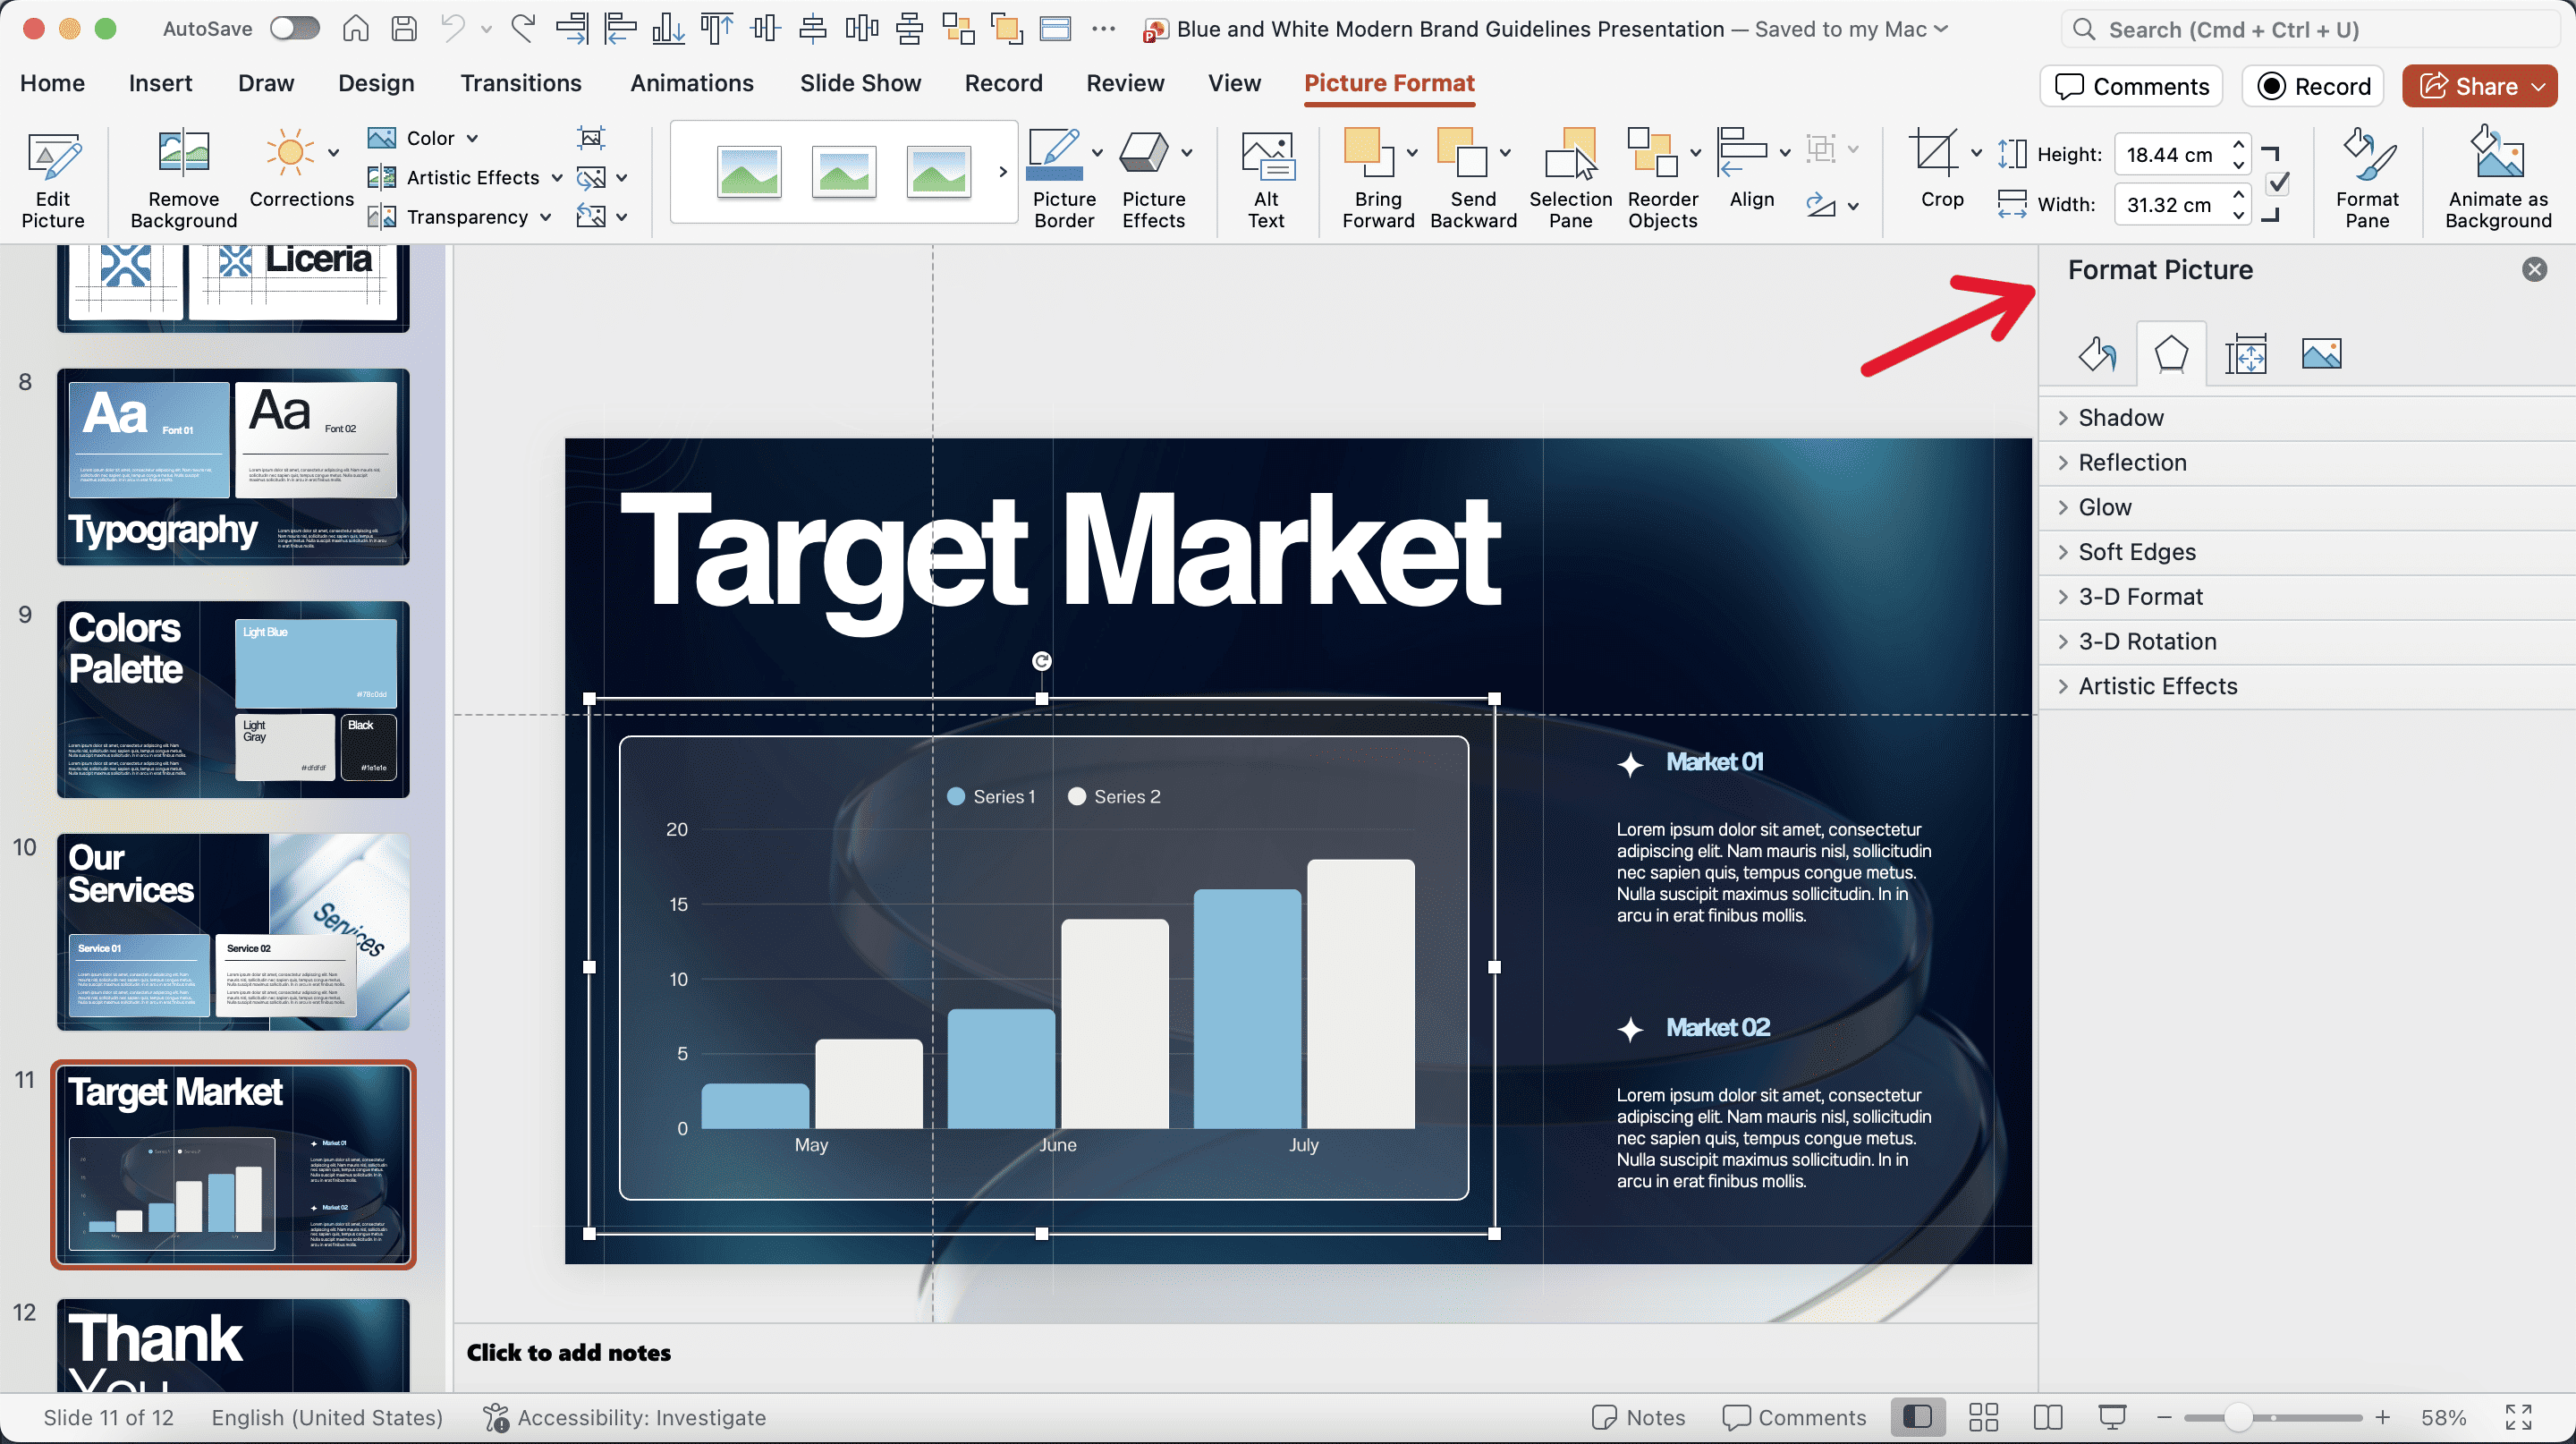
Task: Click the Change Picture icon
Action: (x=592, y=178)
